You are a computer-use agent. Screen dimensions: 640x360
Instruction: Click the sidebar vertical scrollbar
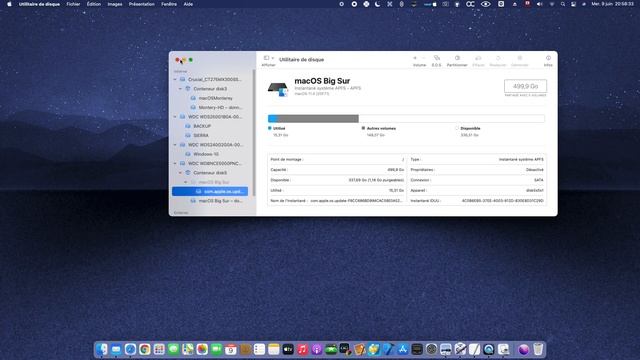tap(254, 133)
